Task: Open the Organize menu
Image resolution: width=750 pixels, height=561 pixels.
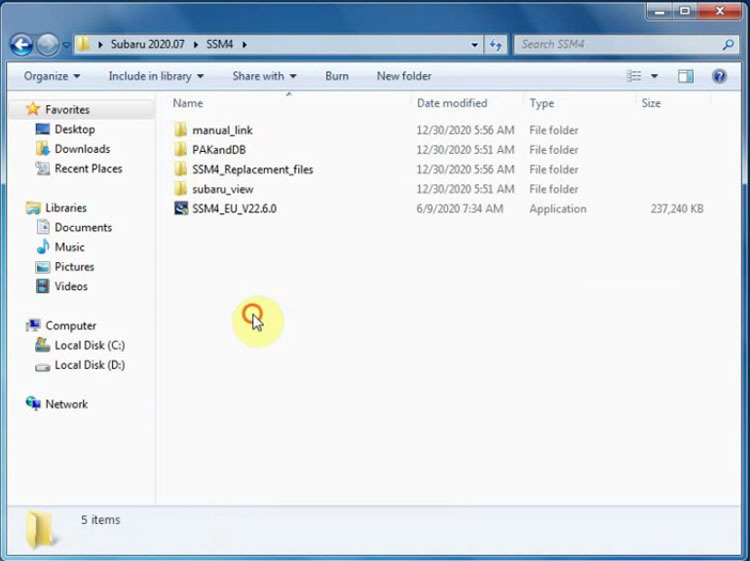Action: tap(52, 76)
